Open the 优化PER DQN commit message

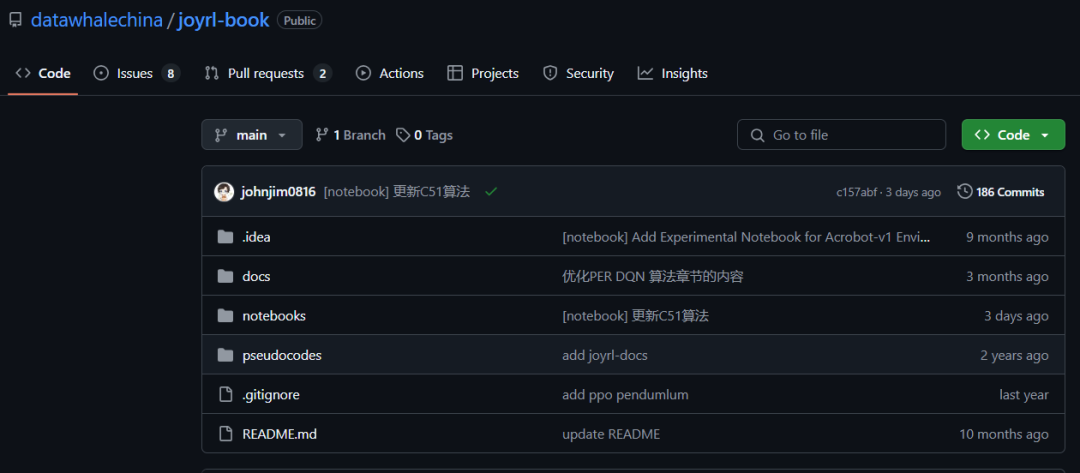point(652,276)
